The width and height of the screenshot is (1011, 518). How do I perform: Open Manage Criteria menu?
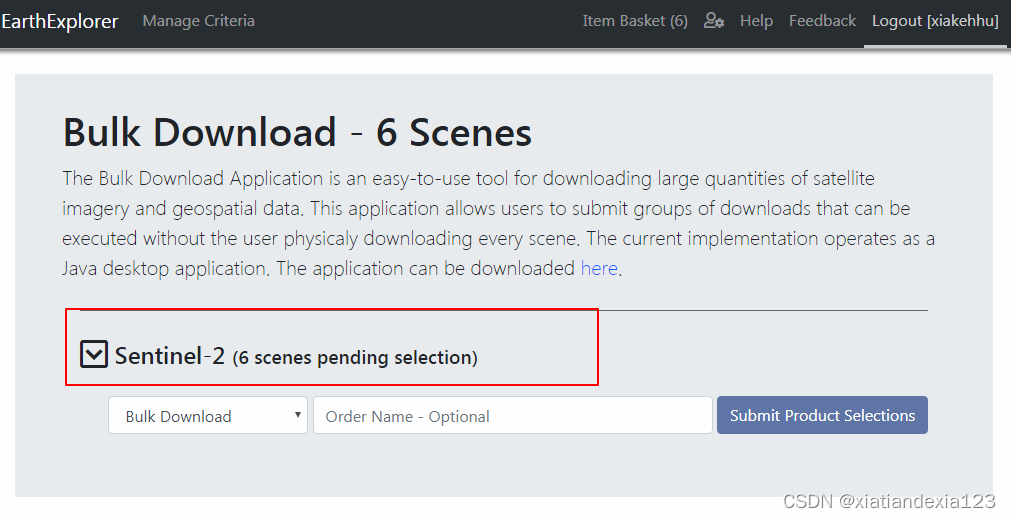tap(199, 21)
